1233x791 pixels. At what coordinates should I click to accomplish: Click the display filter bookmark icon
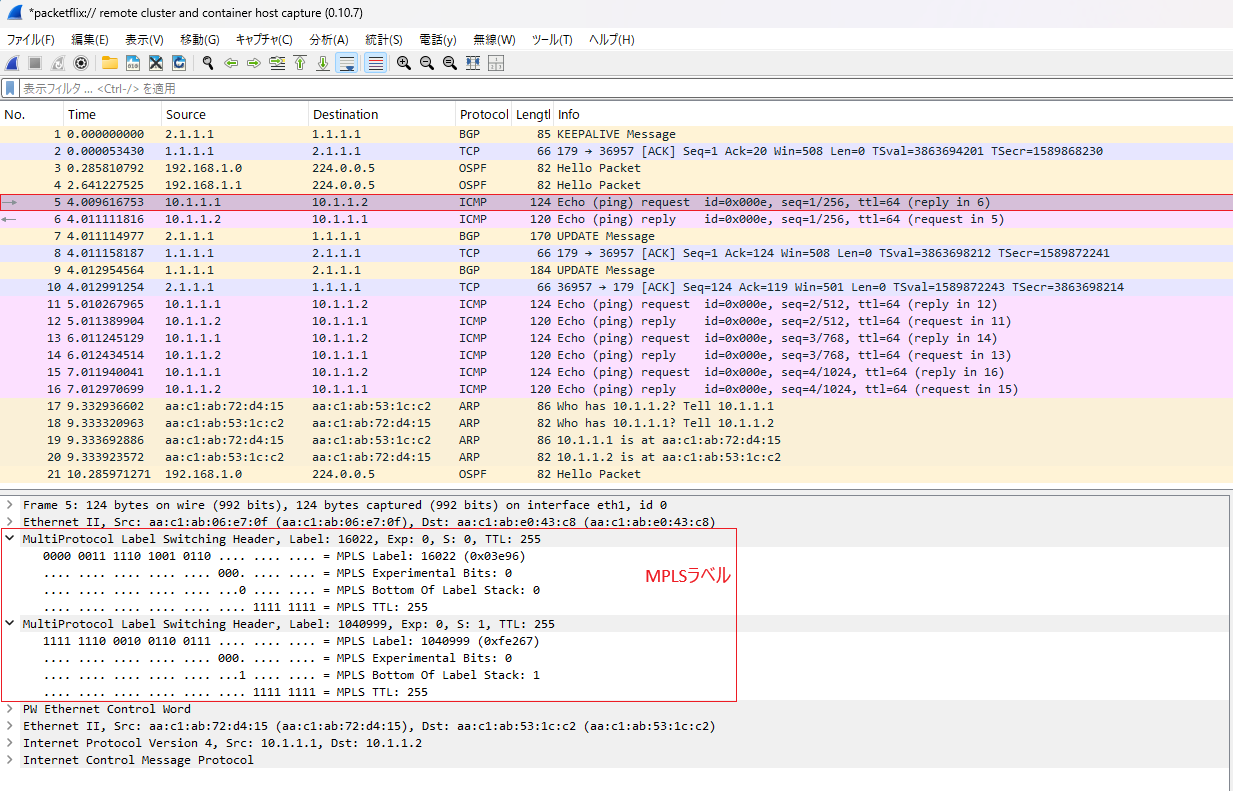pyautogui.click(x=10, y=88)
